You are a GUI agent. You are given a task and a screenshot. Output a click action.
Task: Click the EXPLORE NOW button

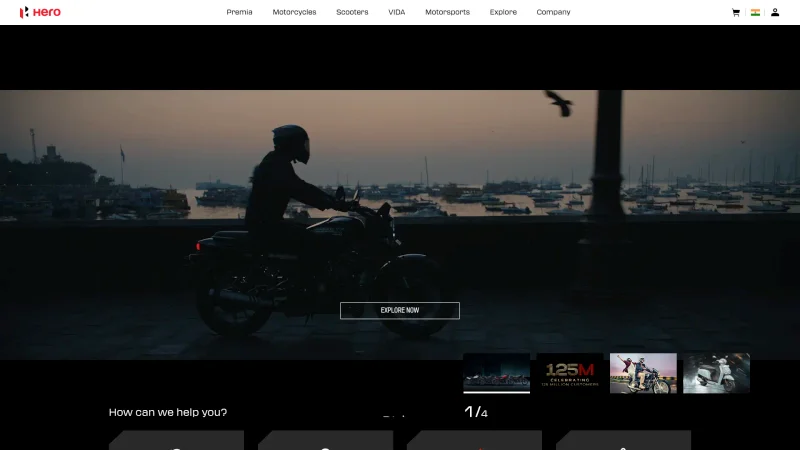pyautogui.click(x=399, y=310)
